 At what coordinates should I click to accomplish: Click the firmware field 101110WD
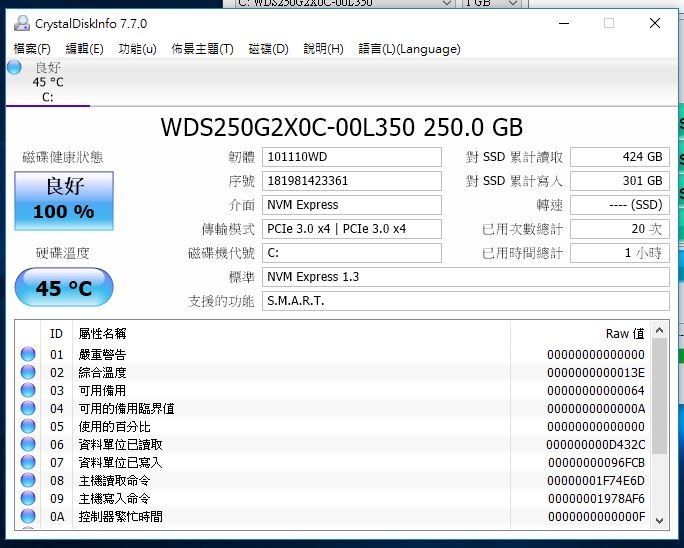(x=352, y=157)
